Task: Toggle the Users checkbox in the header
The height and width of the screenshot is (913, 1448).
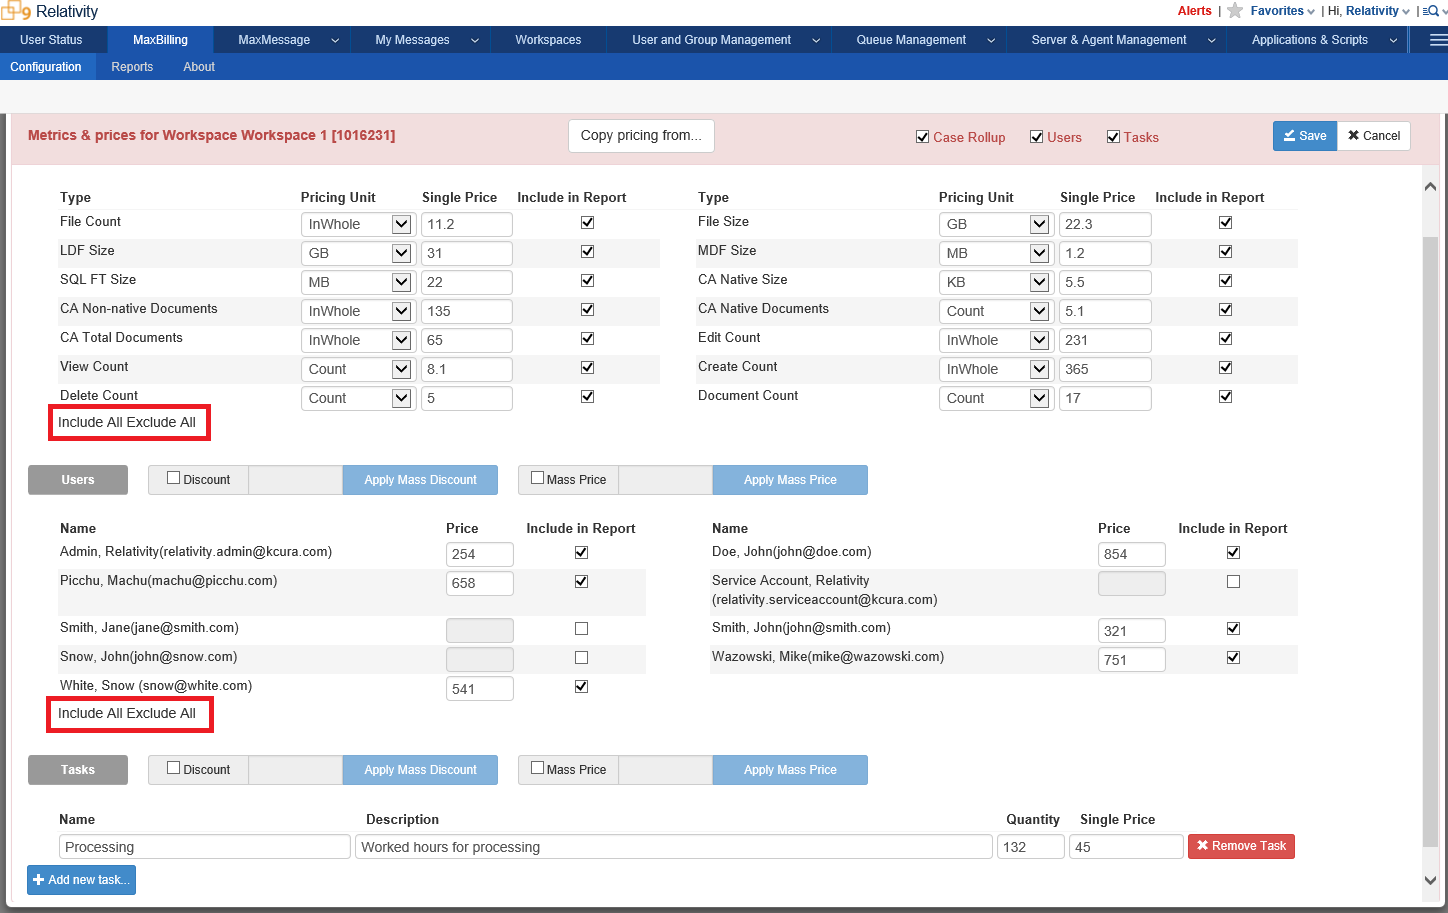Action: click(1036, 137)
